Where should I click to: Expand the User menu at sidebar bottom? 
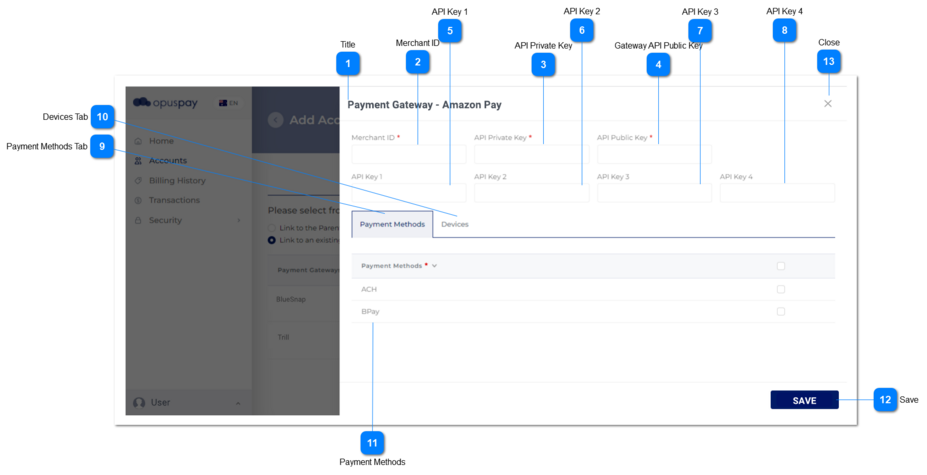[x=238, y=403]
